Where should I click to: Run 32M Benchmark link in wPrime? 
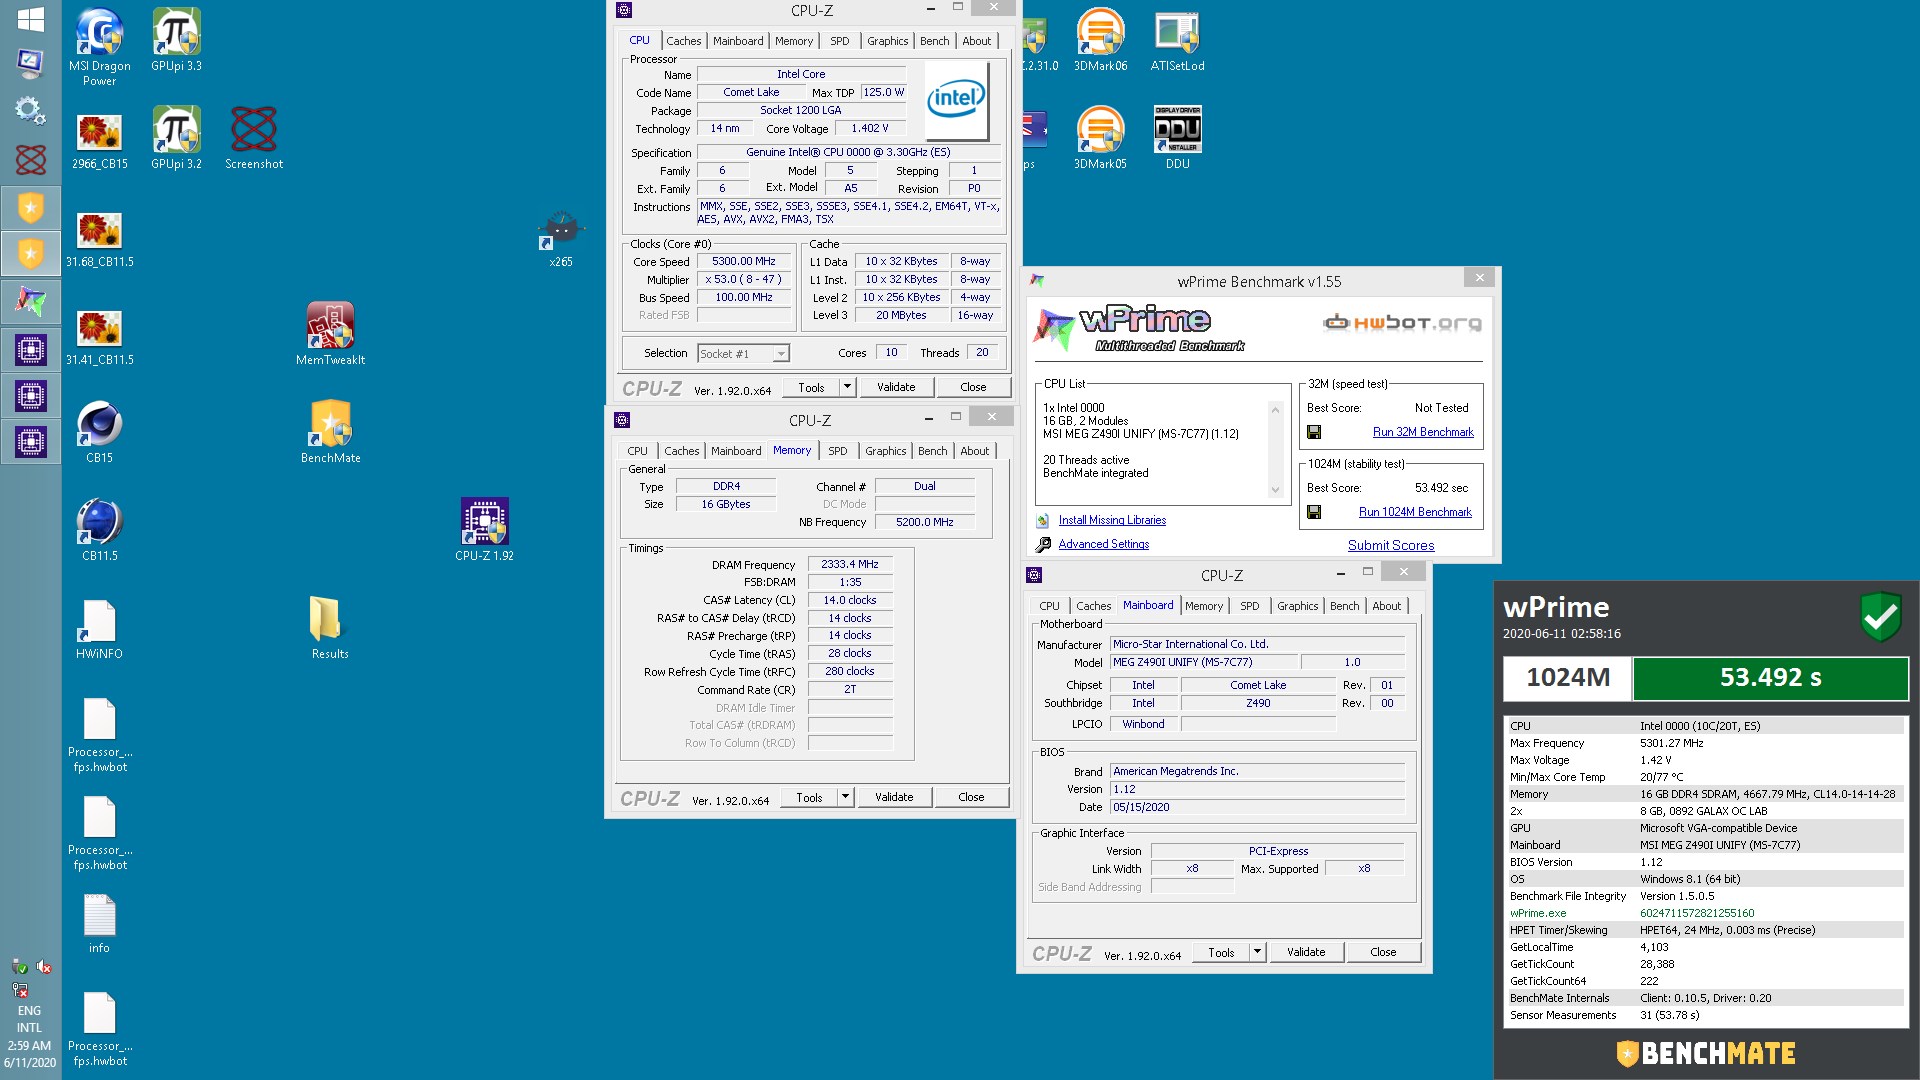(1423, 432)
